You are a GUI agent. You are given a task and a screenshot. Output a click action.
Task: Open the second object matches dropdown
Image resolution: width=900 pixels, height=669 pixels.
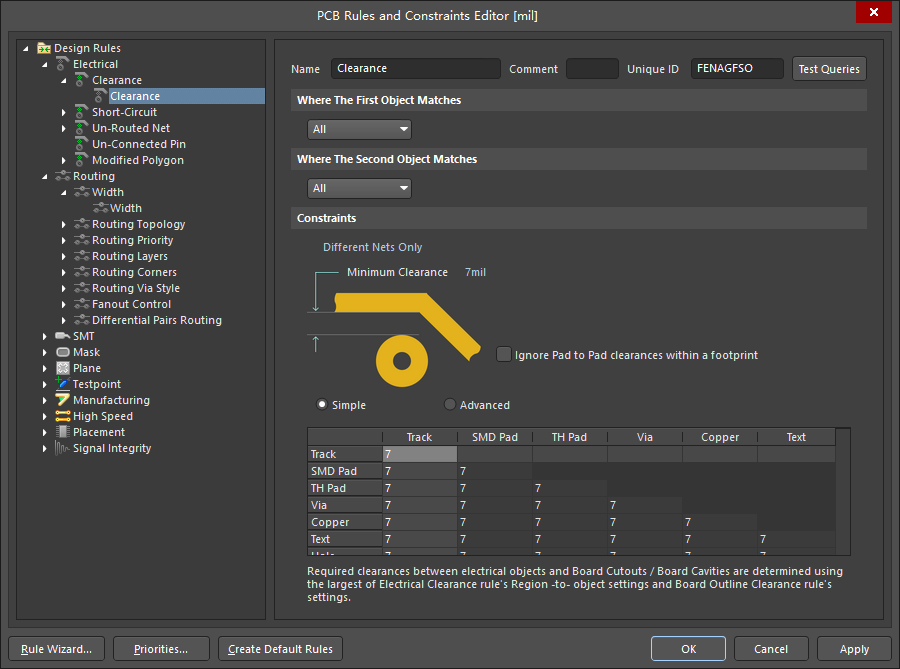[x=359, y=188]
